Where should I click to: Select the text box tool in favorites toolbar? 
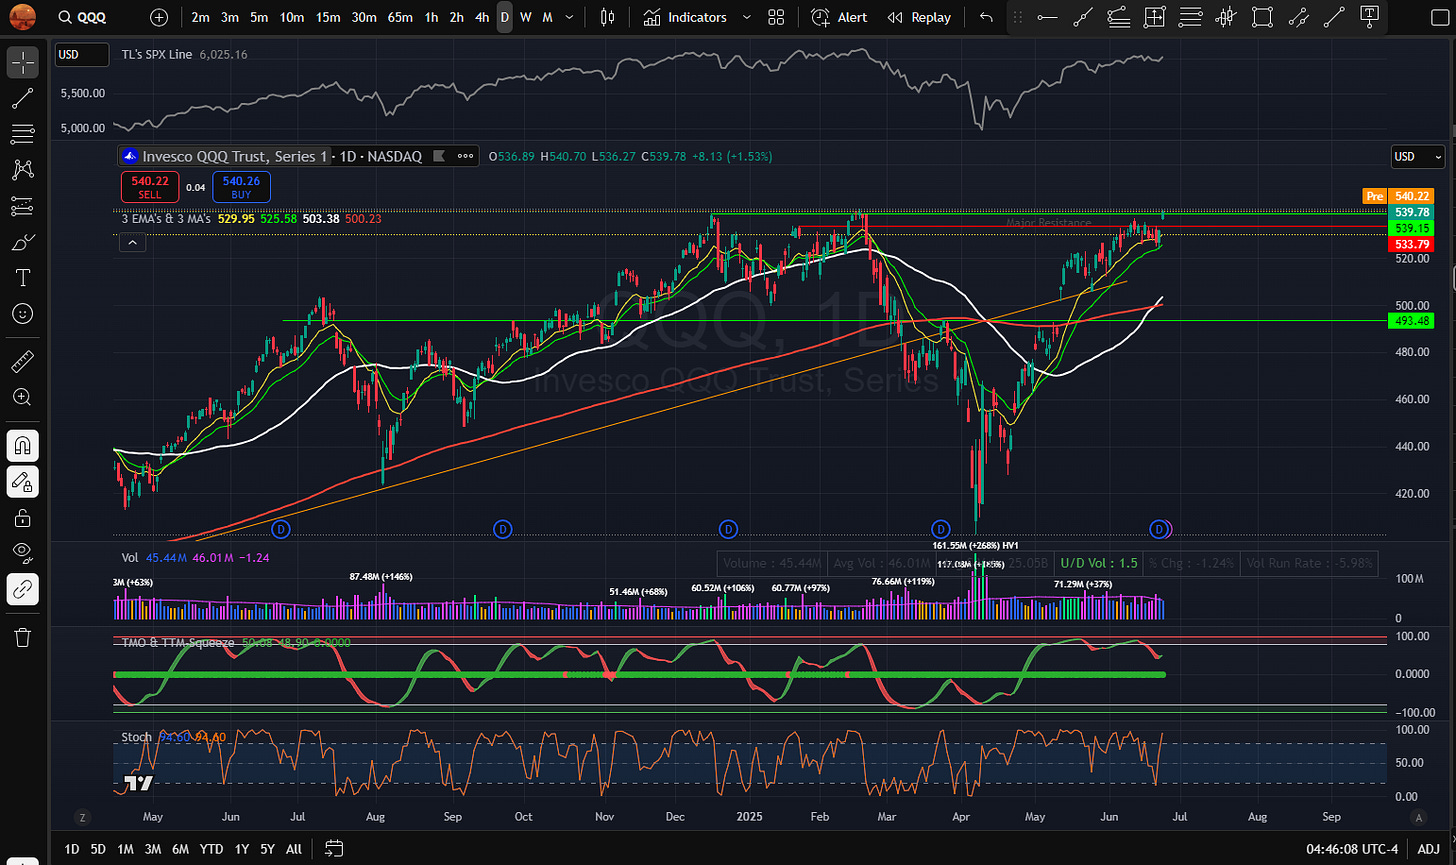tap(1370, 17)
